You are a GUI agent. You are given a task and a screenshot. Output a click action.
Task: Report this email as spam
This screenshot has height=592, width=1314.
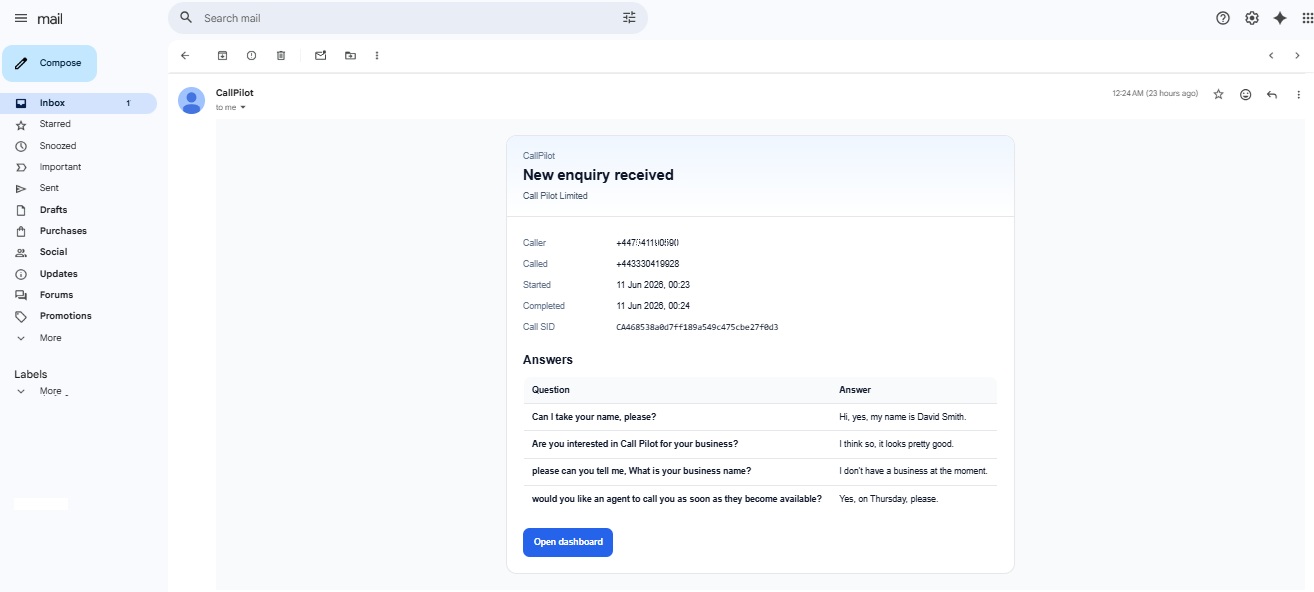(251, 56)
